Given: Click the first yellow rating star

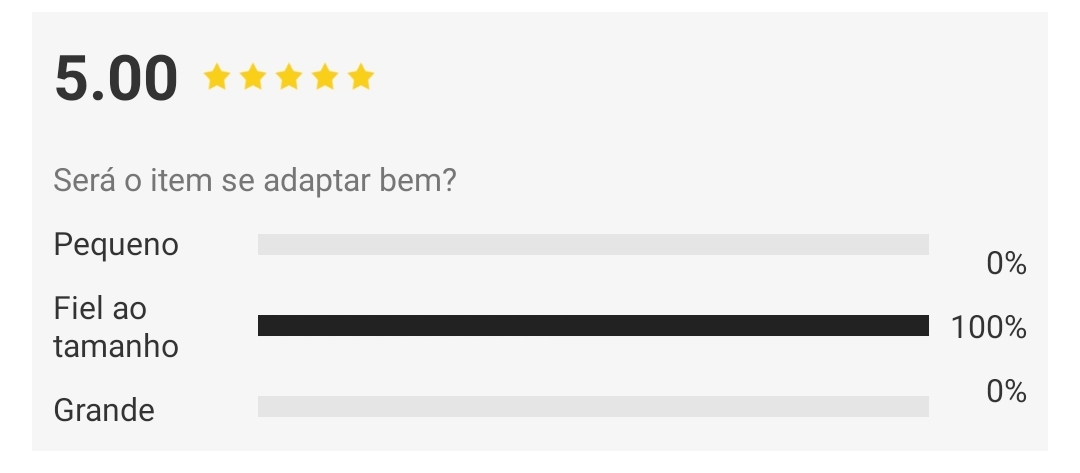Looking at the screenshot, I should coord(216,76).
